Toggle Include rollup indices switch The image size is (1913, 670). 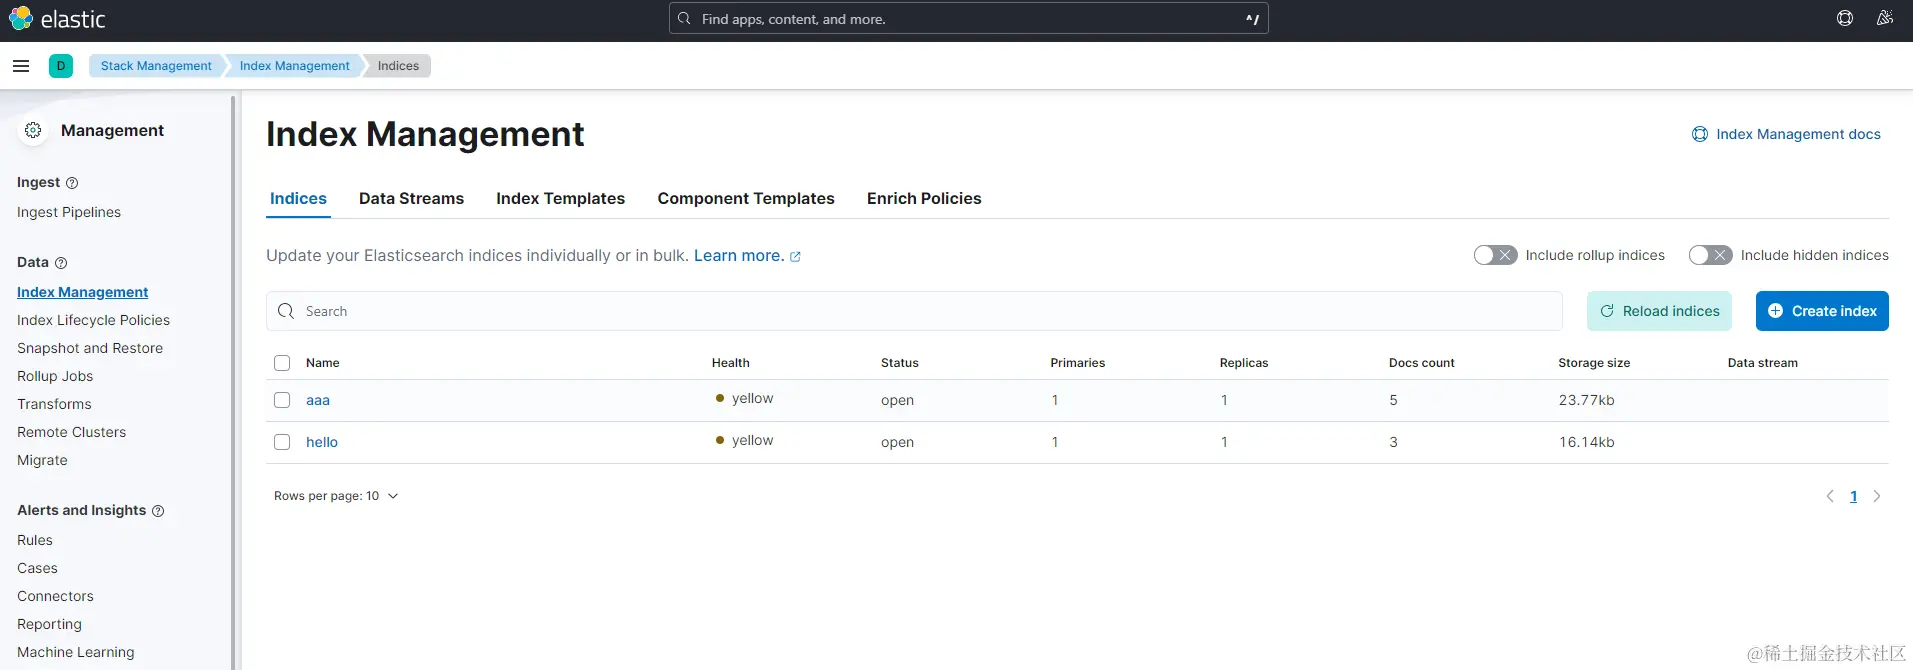(1495, 255)
